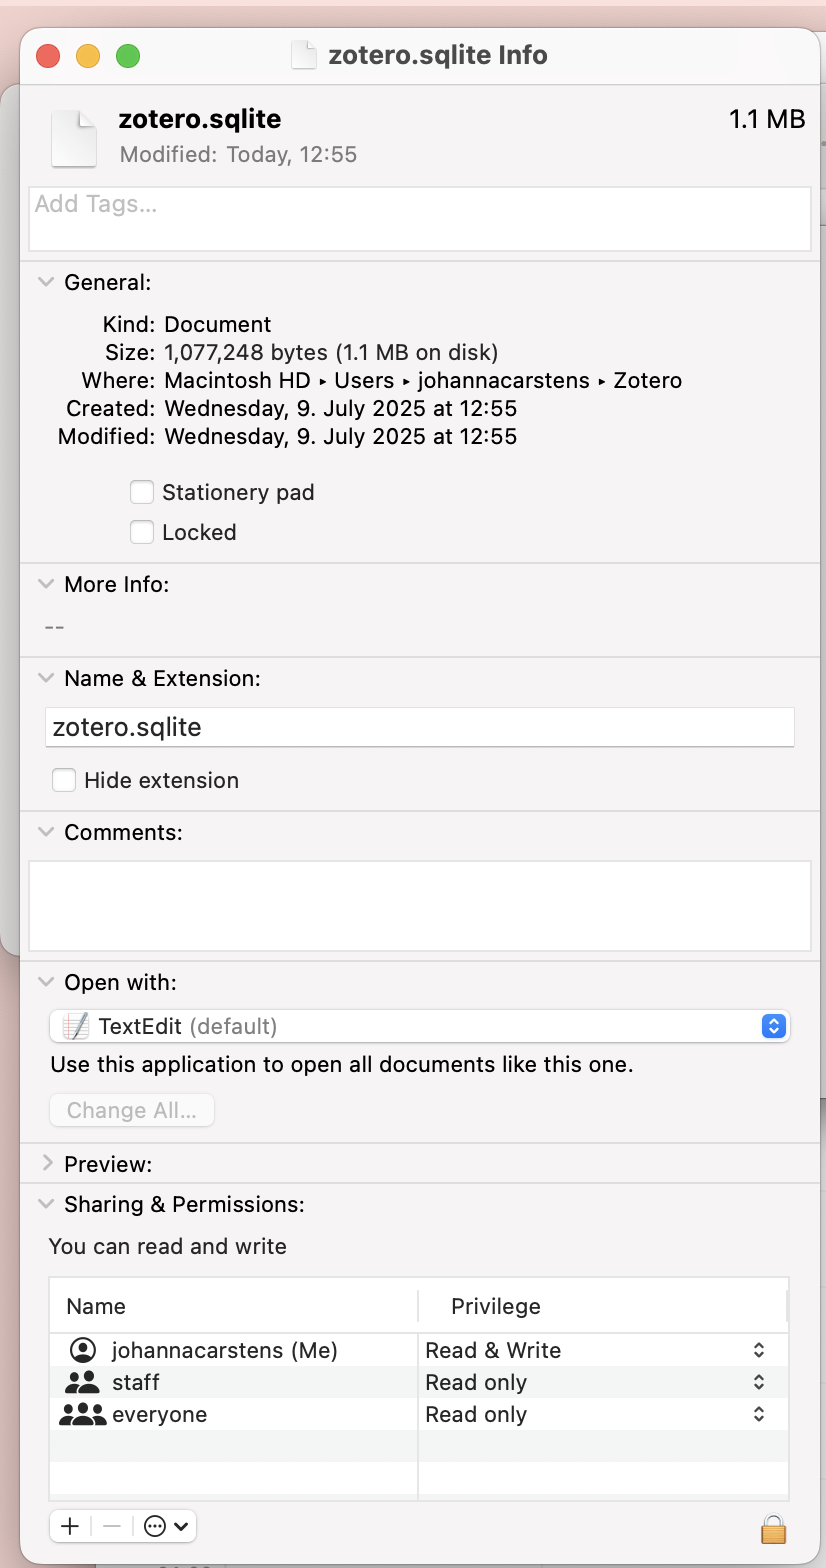Close the Info window with red button

(48, 56)
